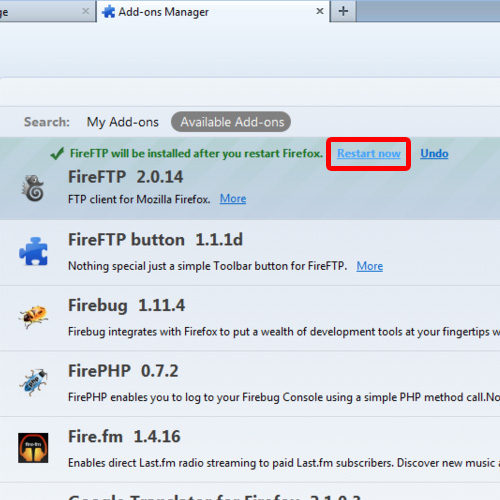The image size is (500, 500).
Task: Select Available Add-ons search filter
Action: (x=231, y=122)
